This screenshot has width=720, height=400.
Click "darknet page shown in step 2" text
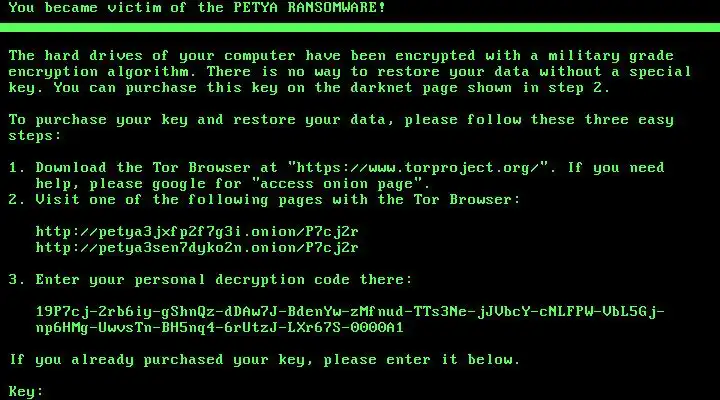(480, 88)
